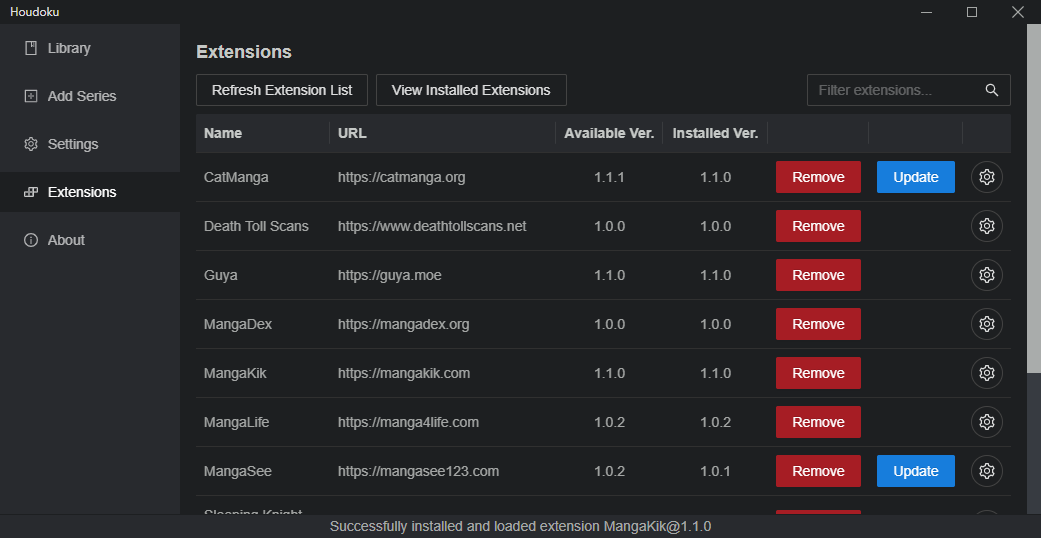Go to the Library page

click(69, 48)
